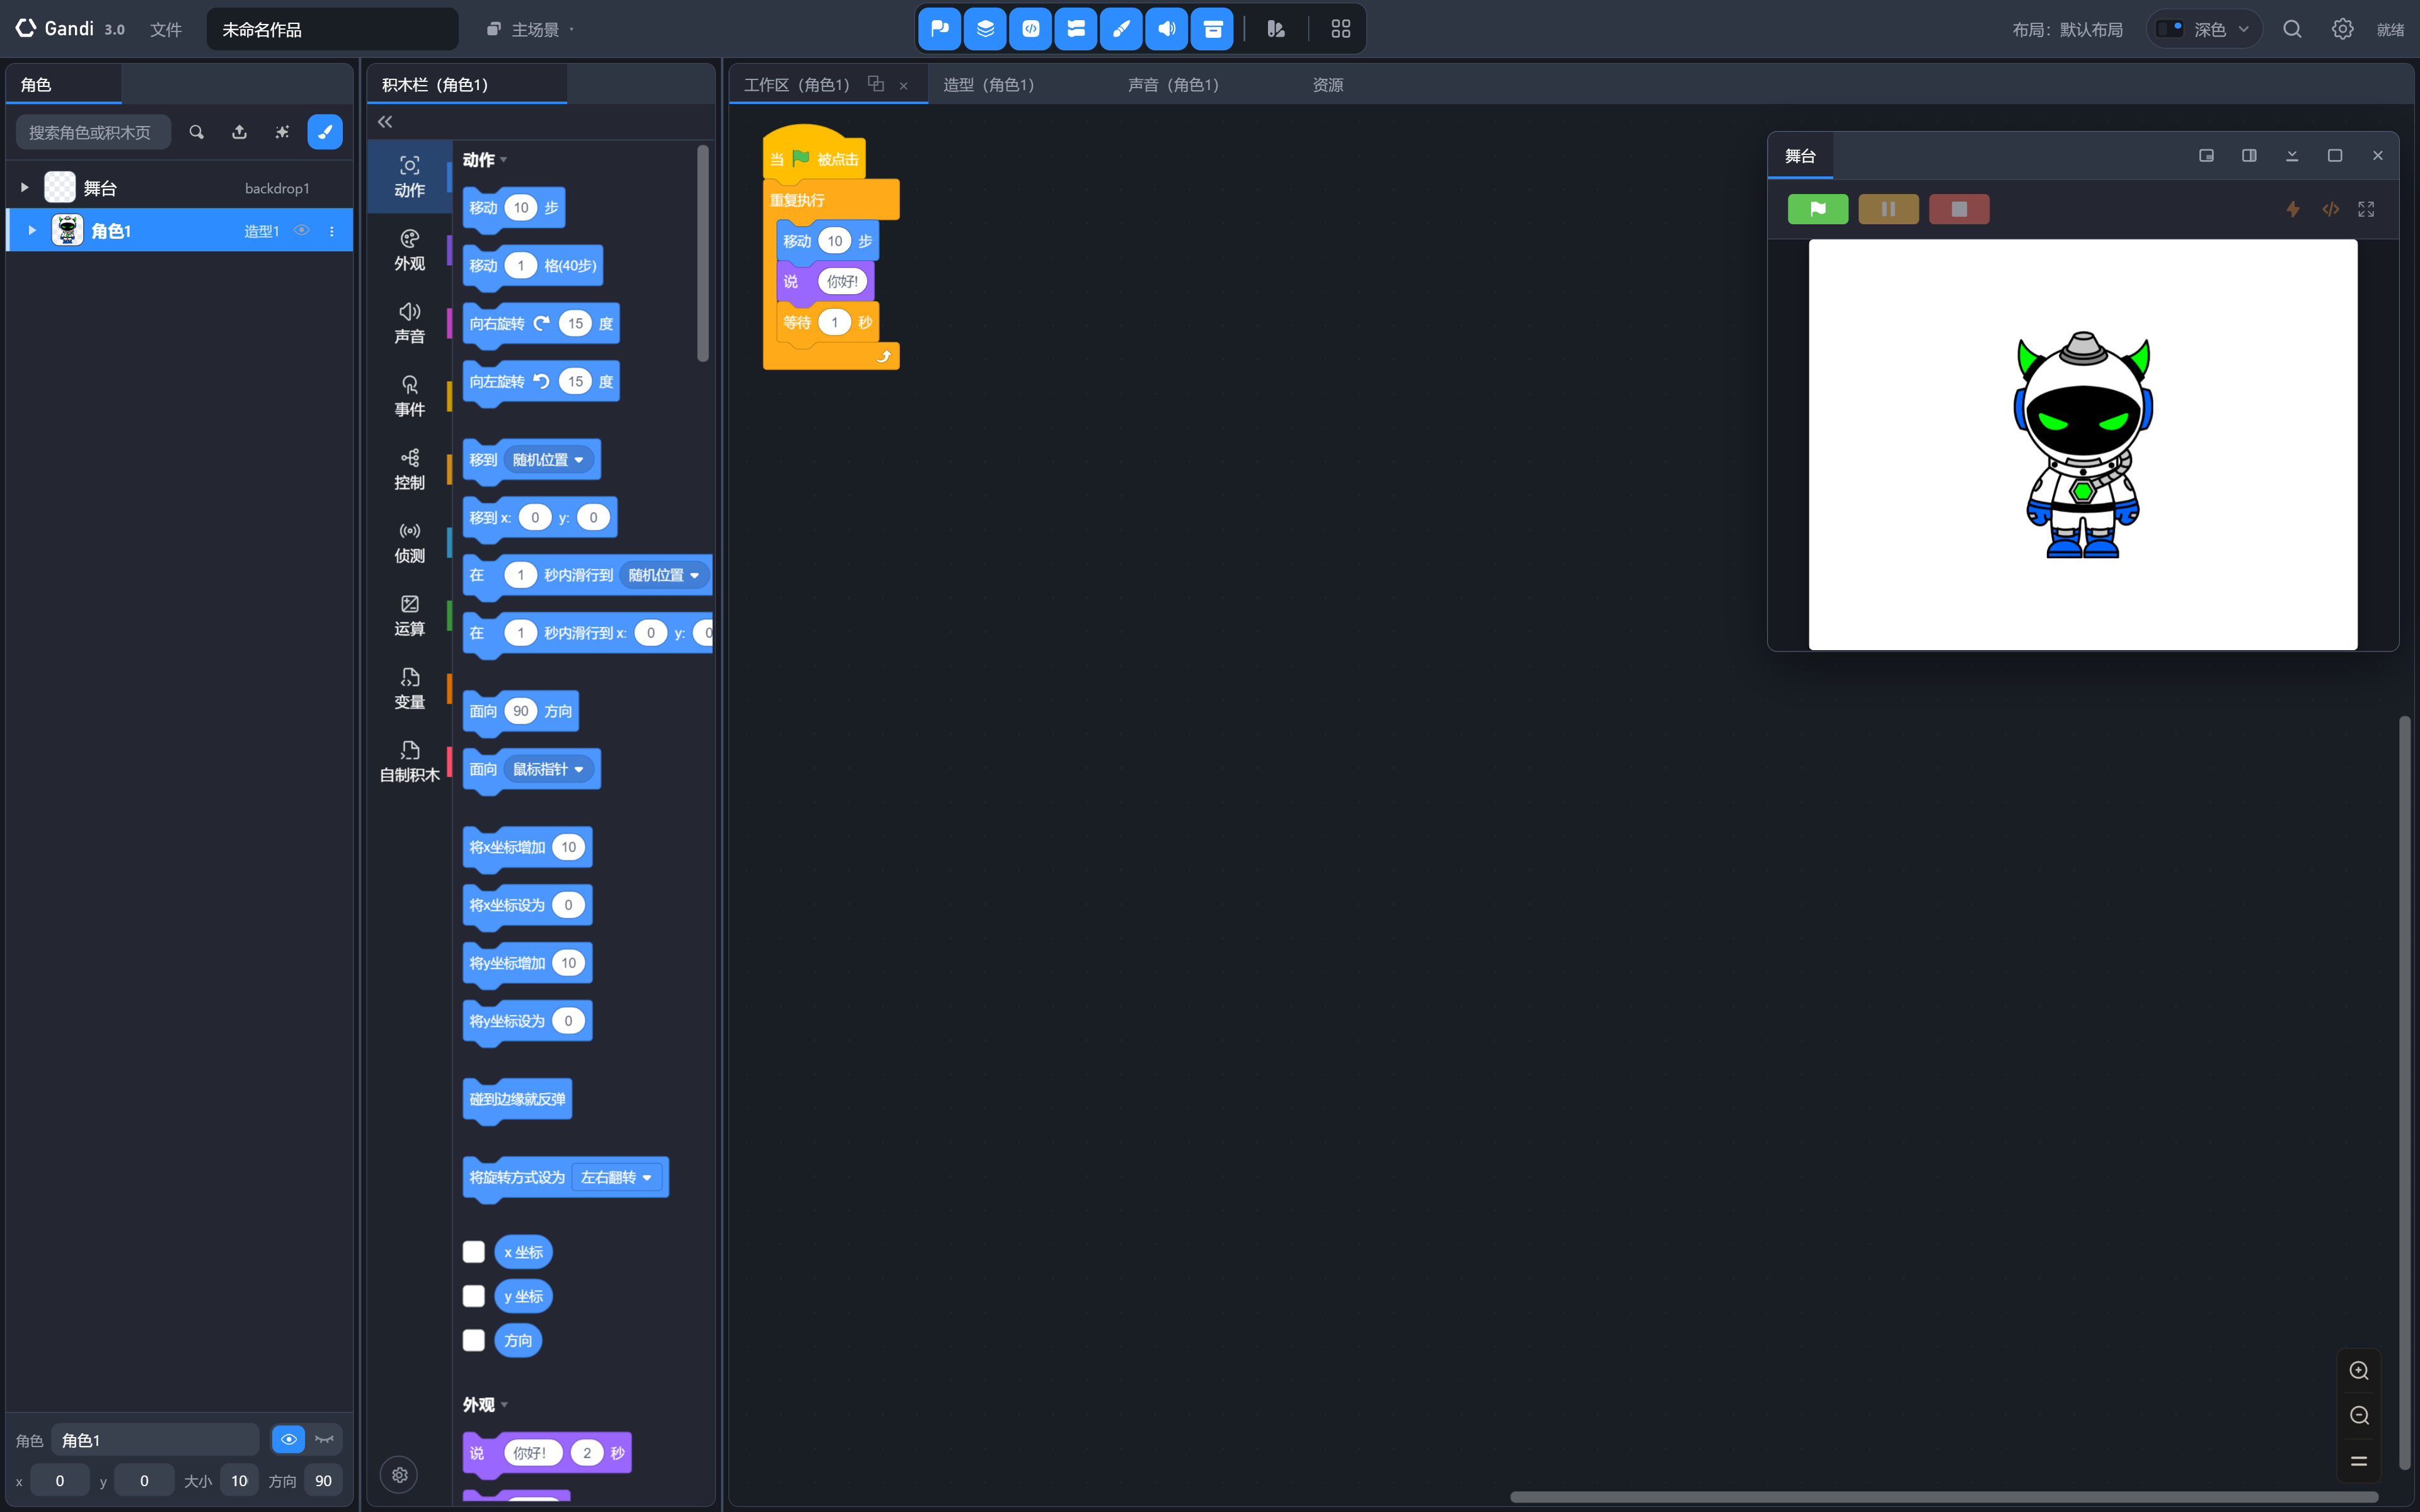This screenshot has width=2420, height=1512.
Task: Click the 搜索角色或积木页 search field
Action: coord(92,132)
